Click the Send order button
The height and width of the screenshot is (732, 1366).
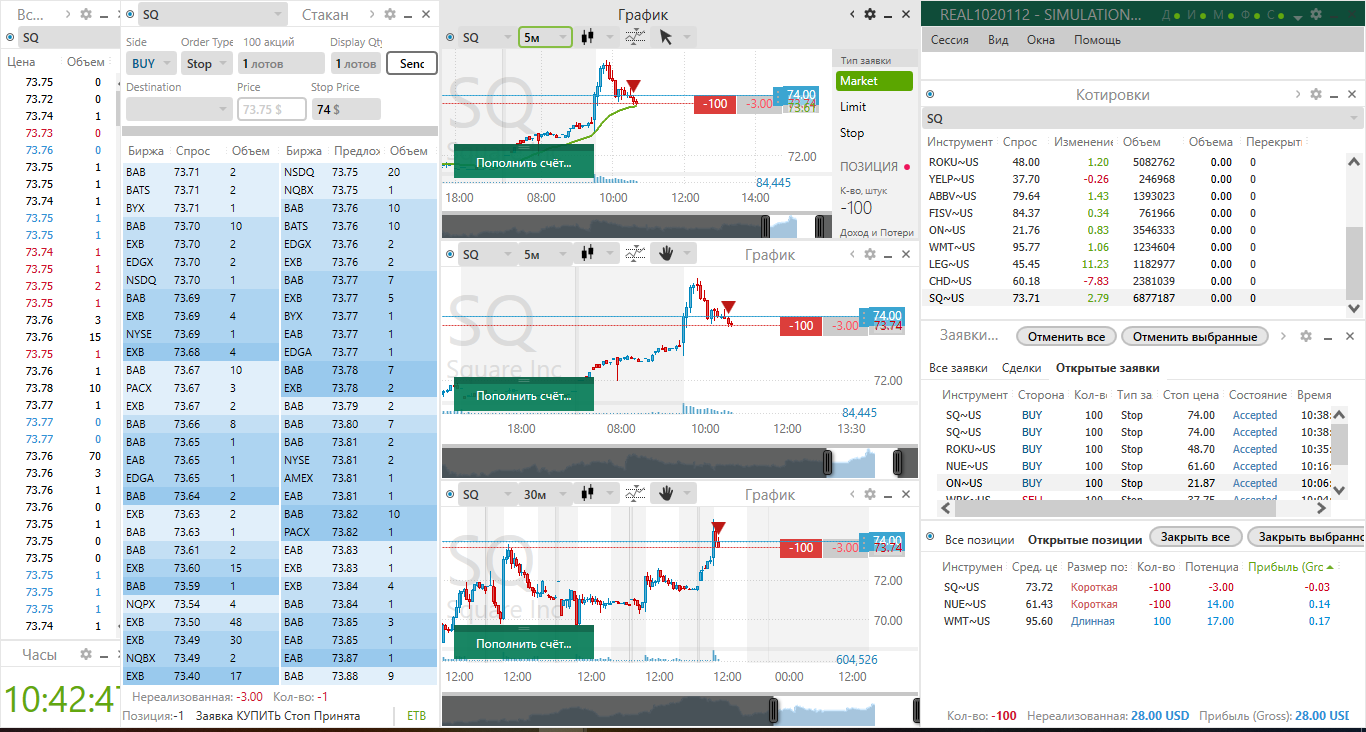point(412,63)
